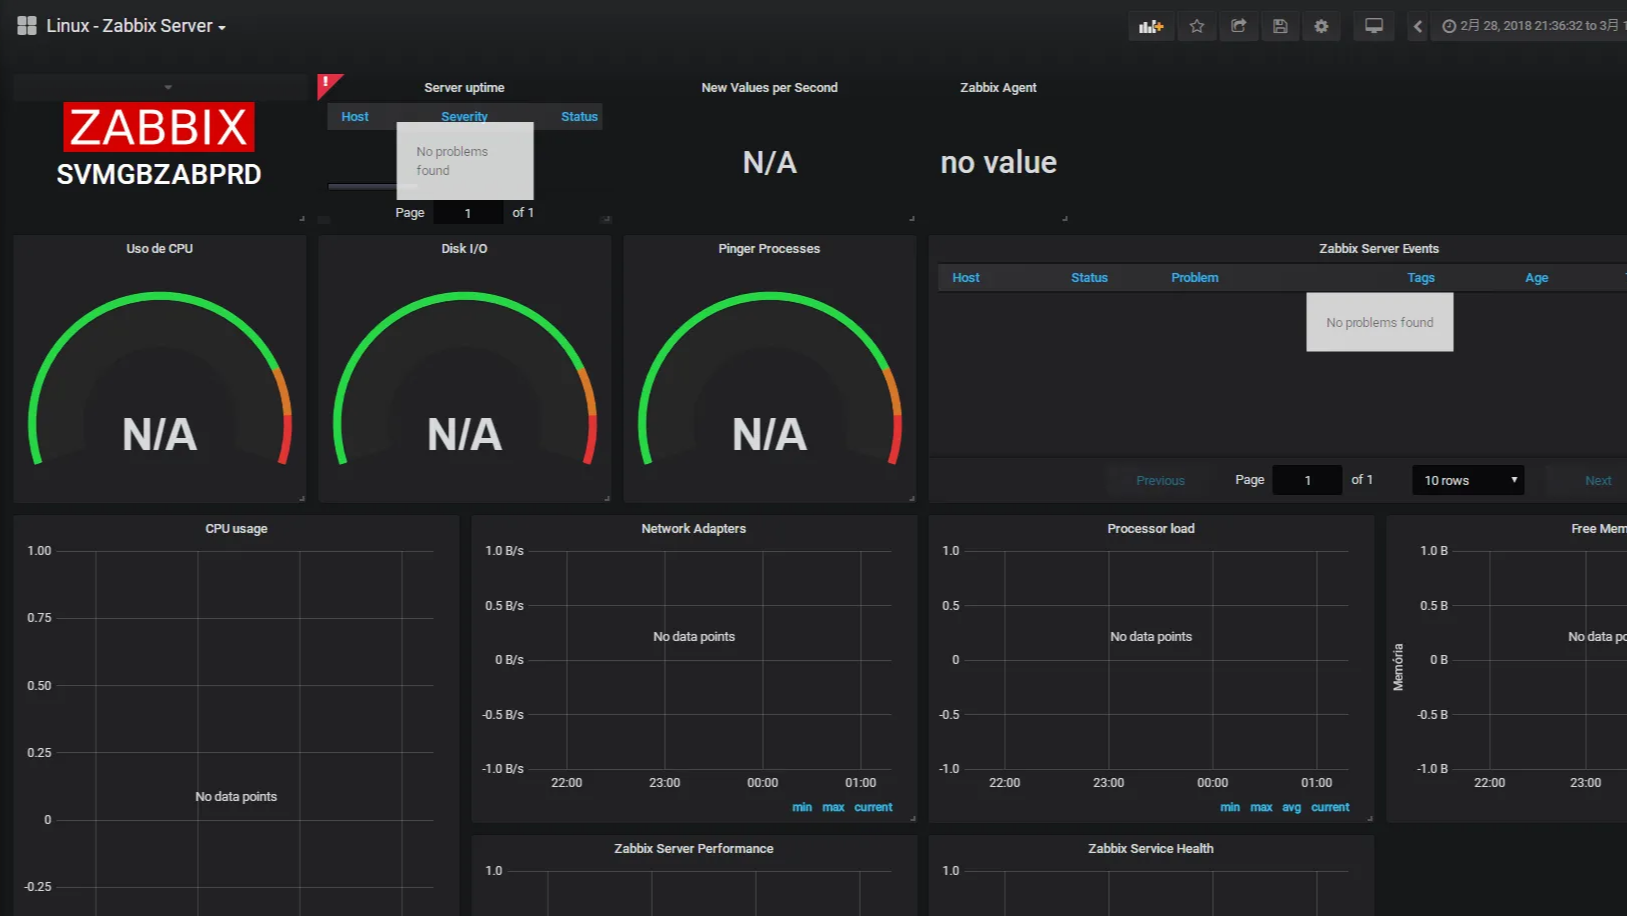The height and width of the screenshot is (916, 1627).
Task: Click the Uso de CPU gauge N/A value
Action: pyautogui.click(x=159, y=435)
